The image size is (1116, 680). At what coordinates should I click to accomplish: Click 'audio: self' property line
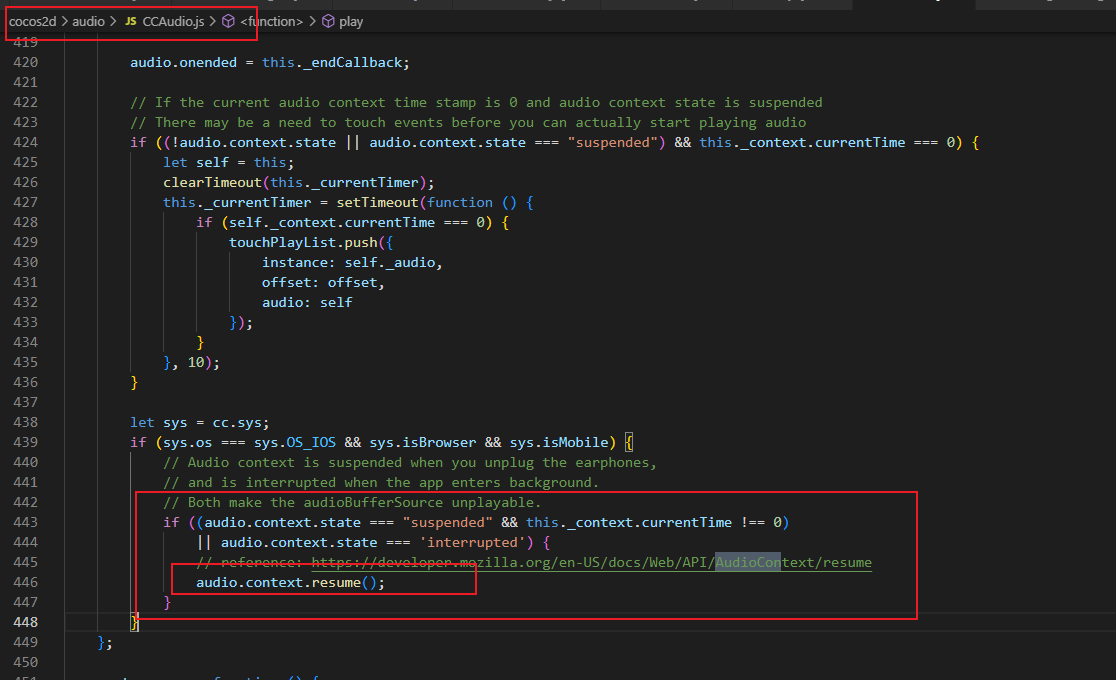(x=307, y=303)
